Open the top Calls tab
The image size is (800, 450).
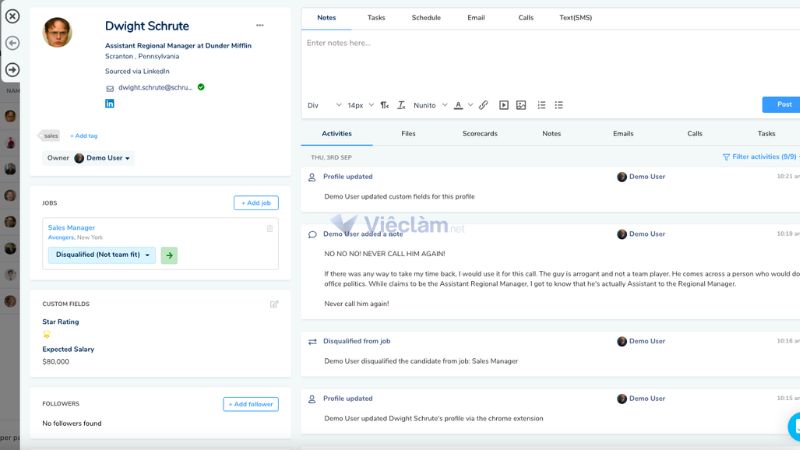(526, 18)
